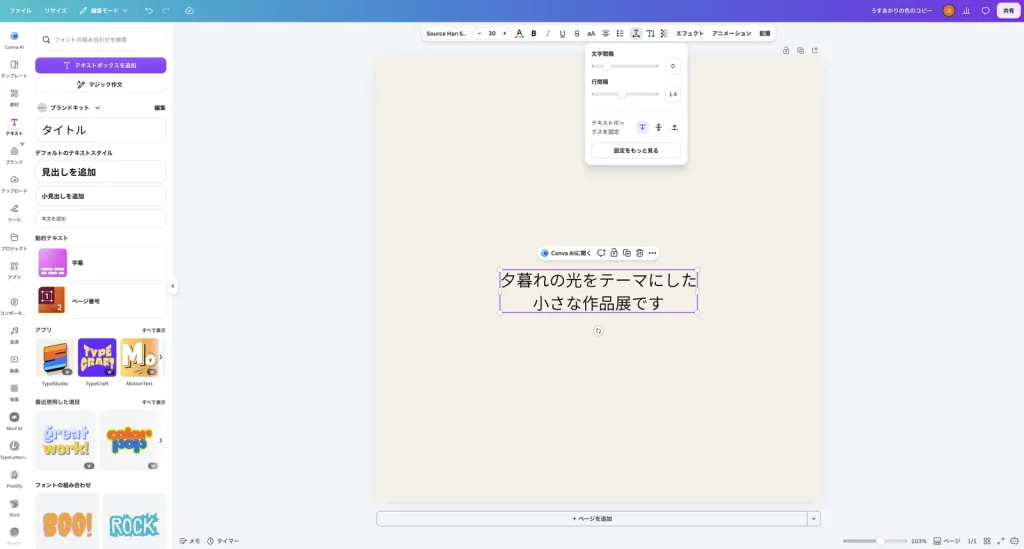Anchor text box to middle
The height and width of the screenshot is (549, 1024).
click(658, 127)
